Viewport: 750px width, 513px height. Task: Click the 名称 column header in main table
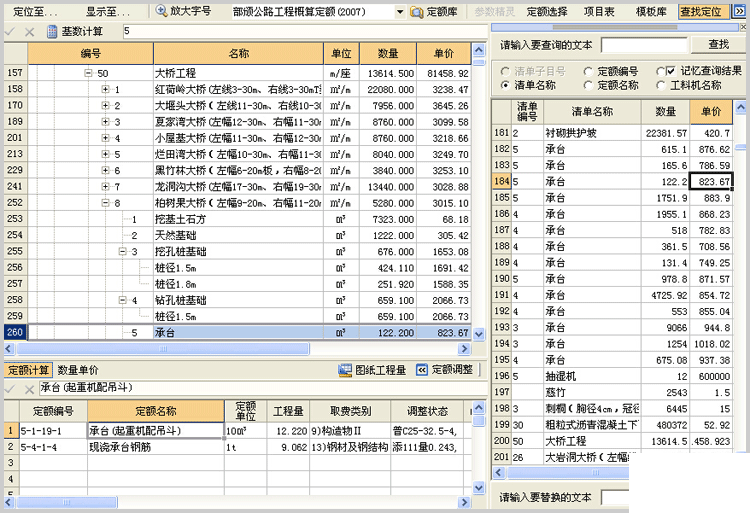click(239, 54)
